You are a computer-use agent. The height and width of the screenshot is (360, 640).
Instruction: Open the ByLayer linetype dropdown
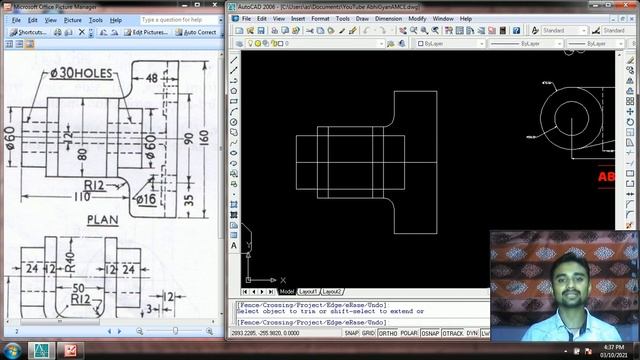559,43
